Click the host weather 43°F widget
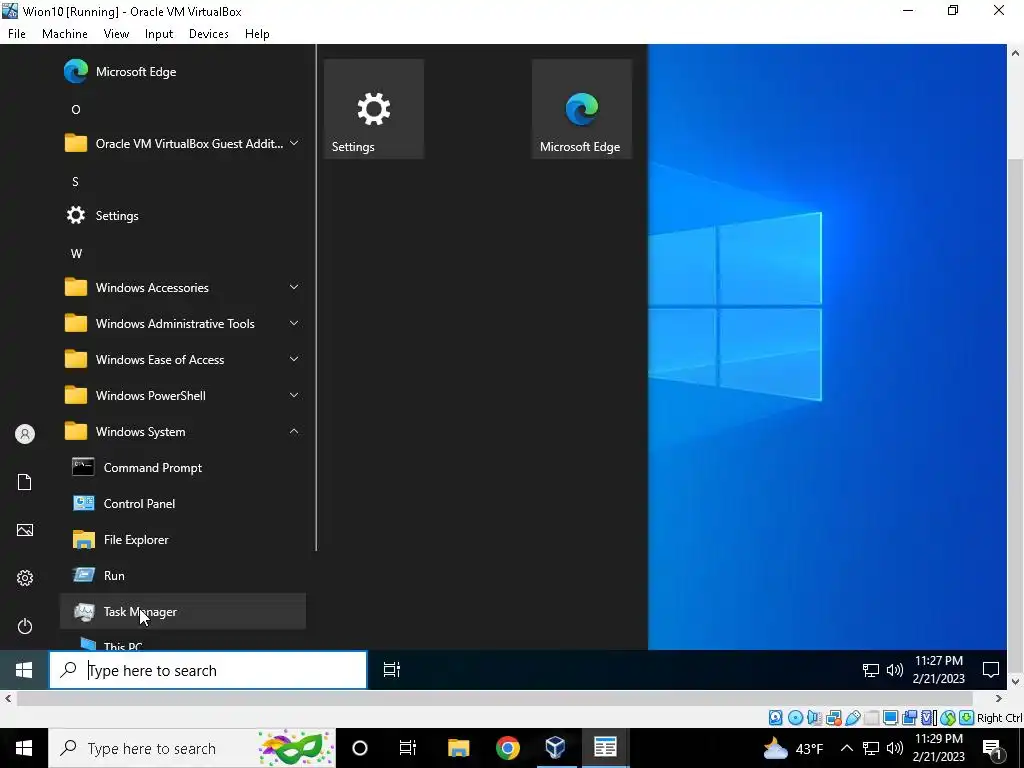This screenshot has height=768, width=1024. 793,748
